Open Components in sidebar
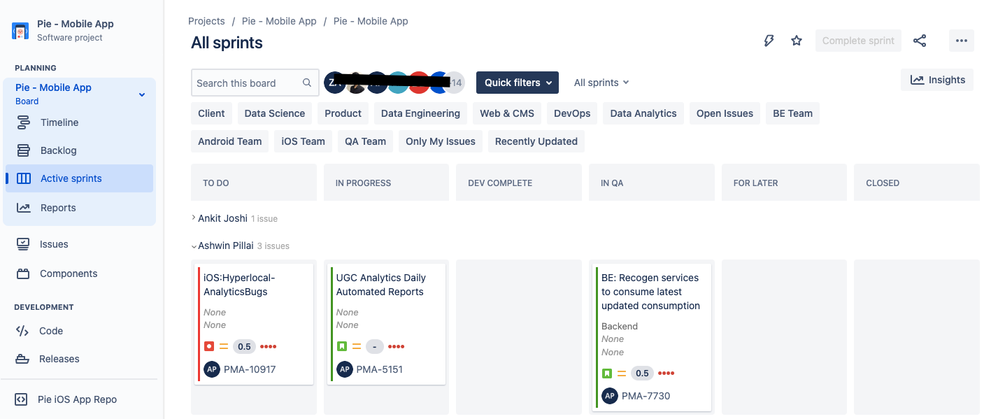The width and height of the screenshot is (998, 419). (x=68, y=274)
